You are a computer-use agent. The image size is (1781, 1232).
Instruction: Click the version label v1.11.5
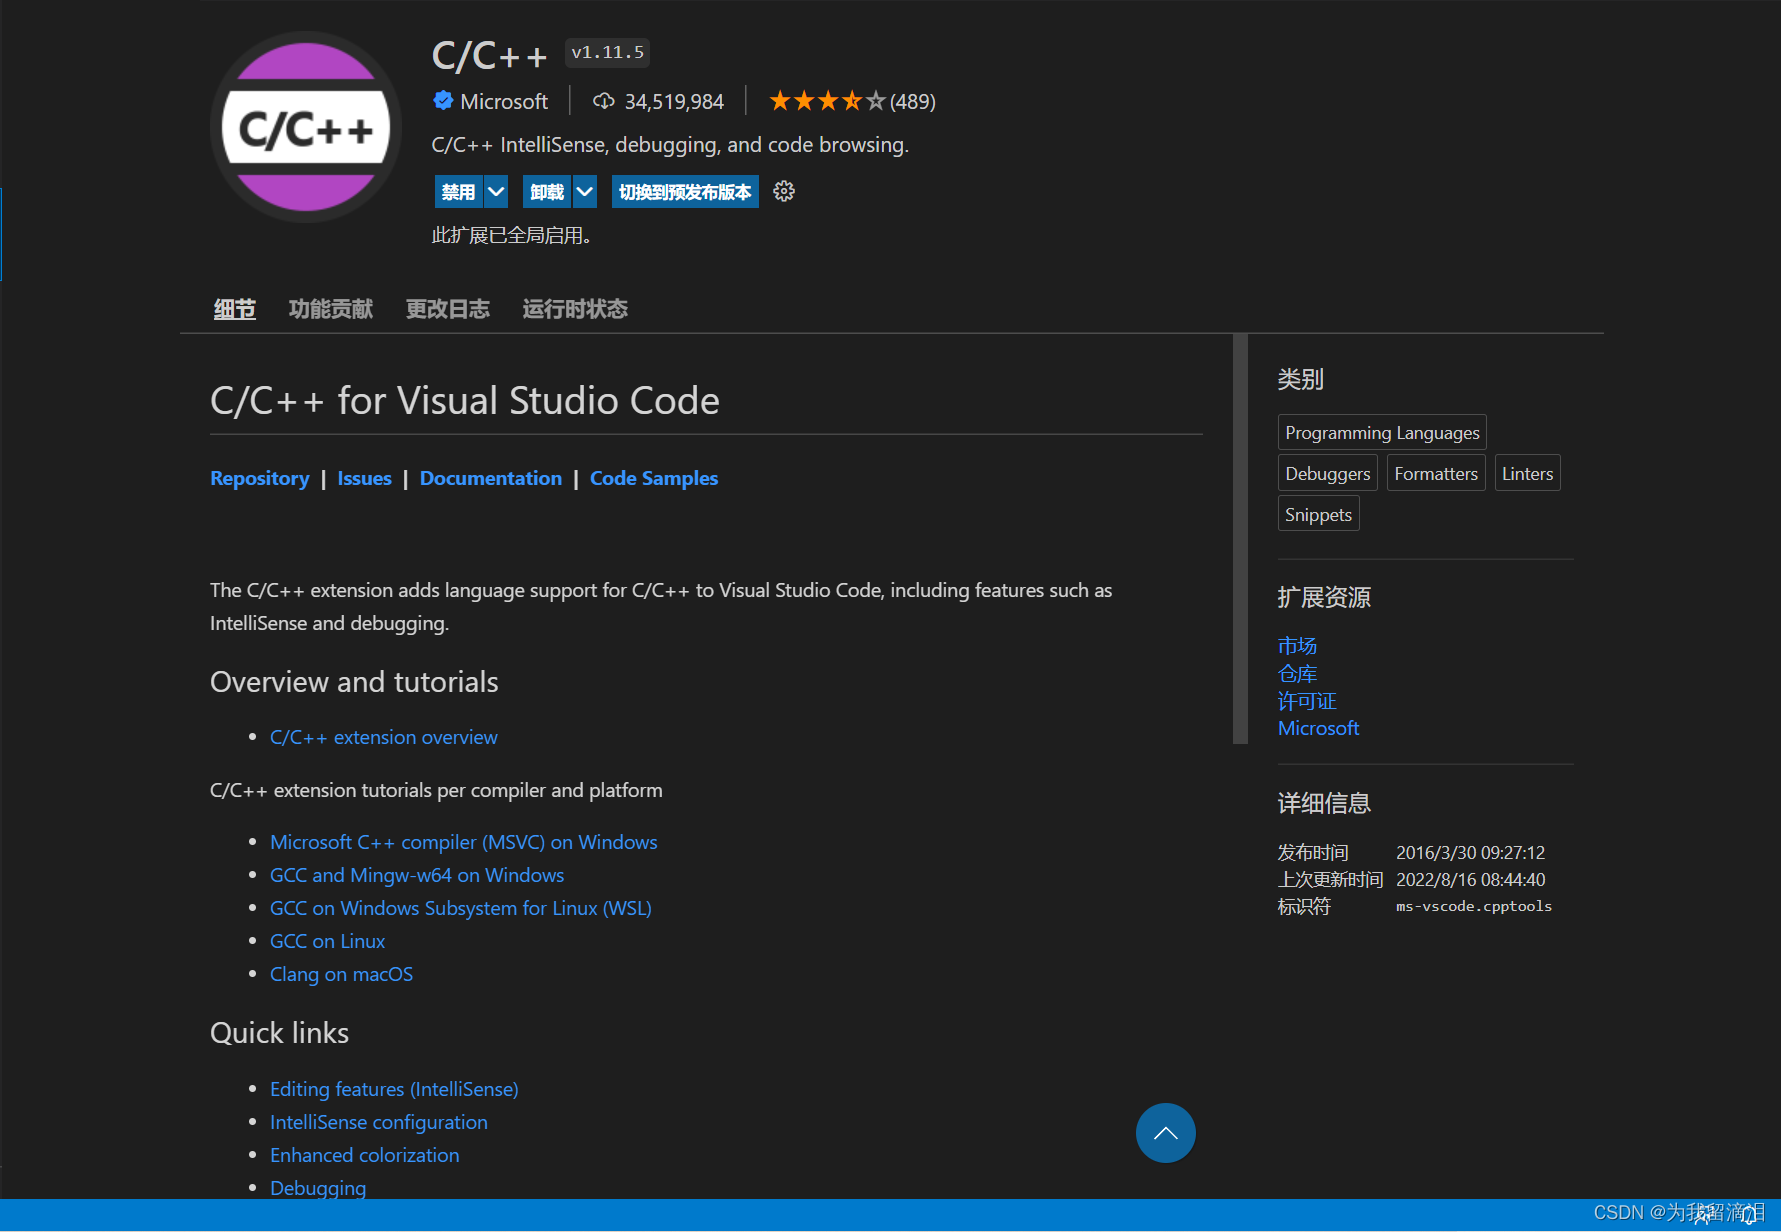coord(608,53)
